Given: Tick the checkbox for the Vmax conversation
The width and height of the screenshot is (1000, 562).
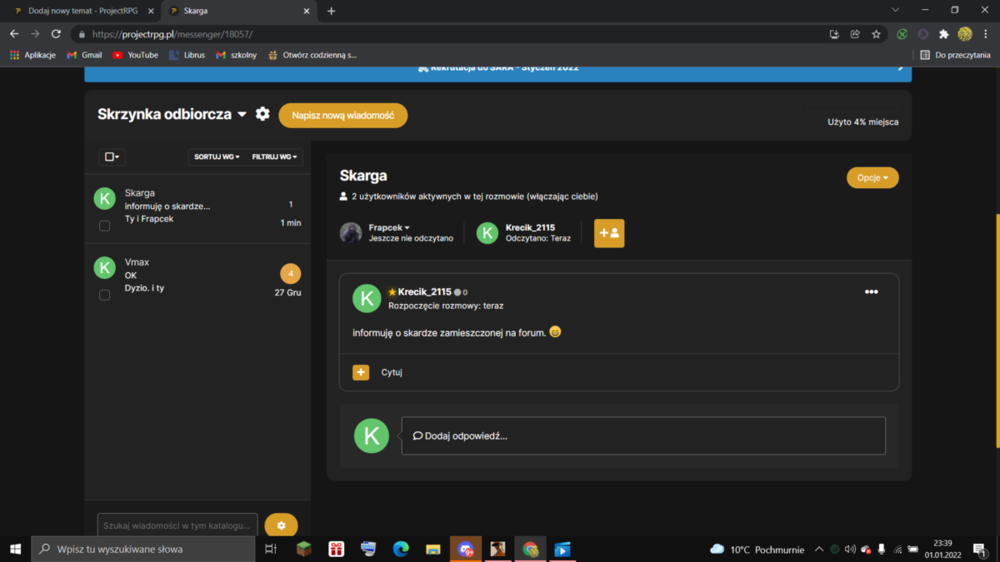Looking at the screenshot, I should pos(105,295).
